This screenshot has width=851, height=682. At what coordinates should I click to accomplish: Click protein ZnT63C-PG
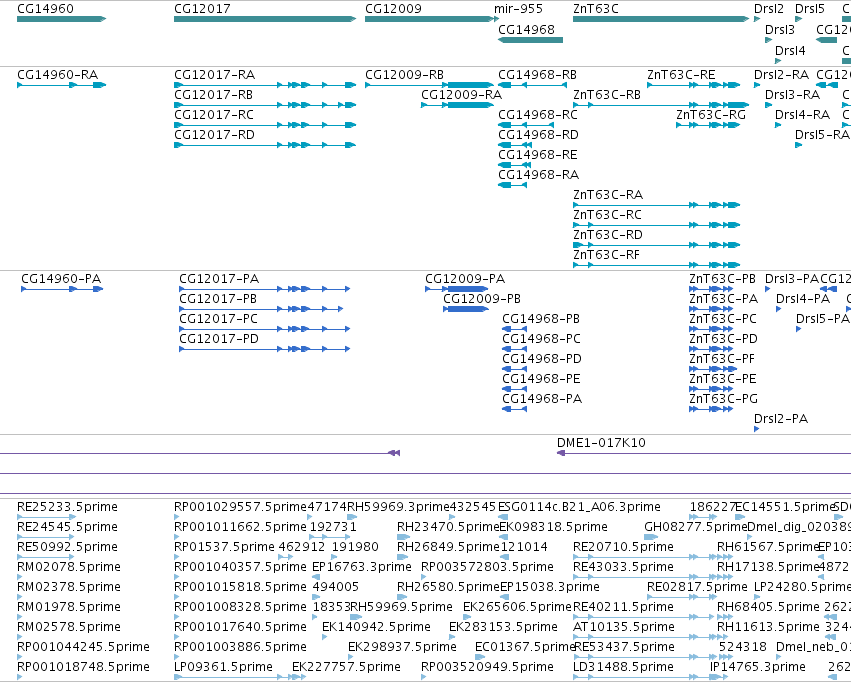(x=723, y=399)
